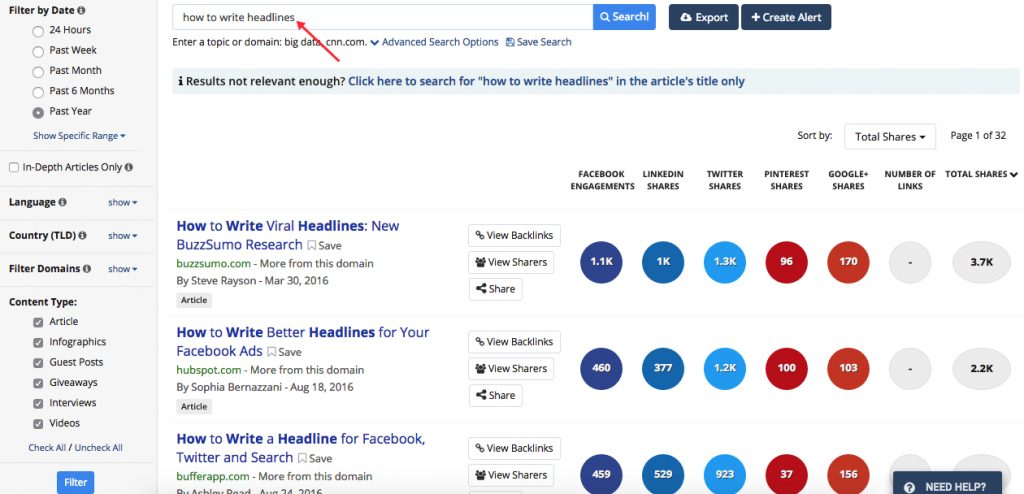
Task: Click the Facebook engagements circle showing 1.1K
Action: pos(601,262)
